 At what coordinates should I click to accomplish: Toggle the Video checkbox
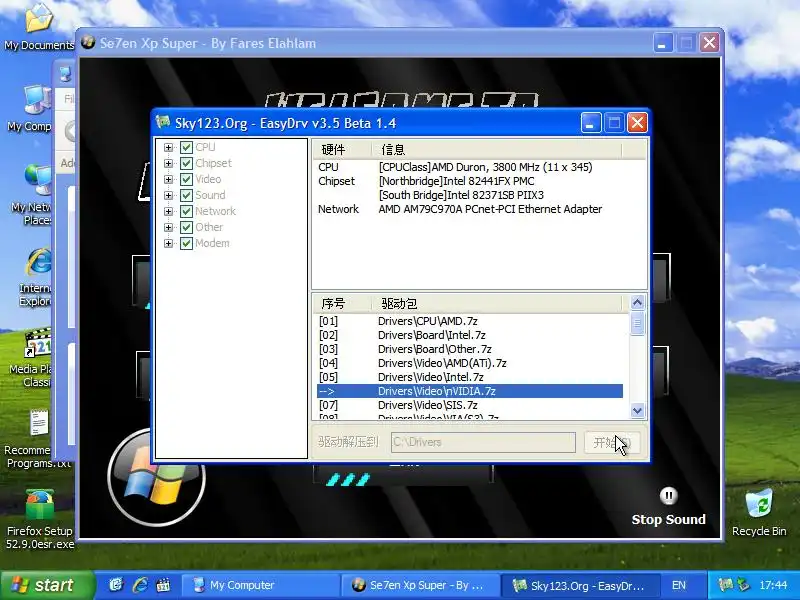186,180
